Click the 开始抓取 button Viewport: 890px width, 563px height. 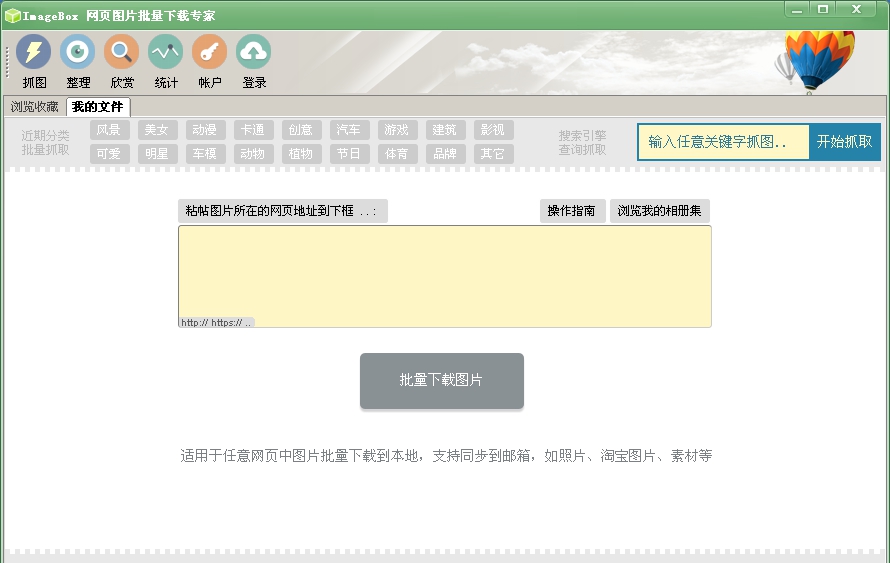[x=845, y=142]
